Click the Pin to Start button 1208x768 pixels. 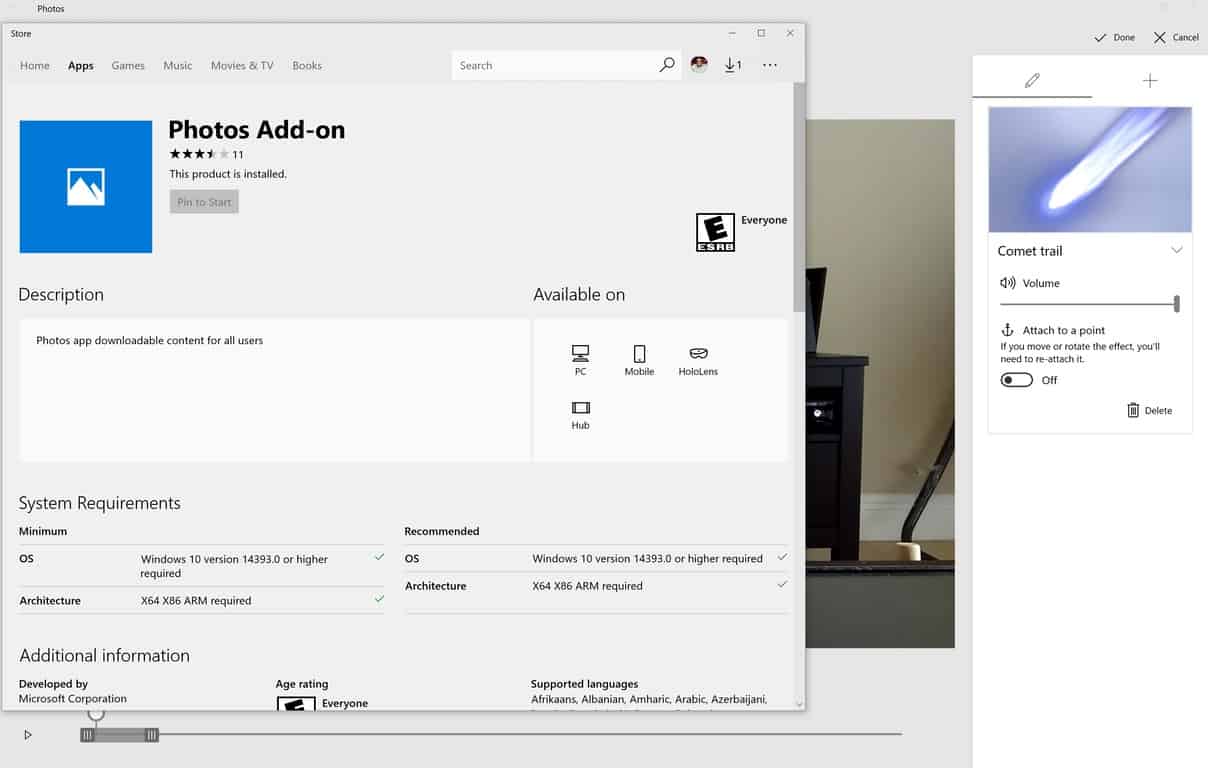click(x=204, y=202)
